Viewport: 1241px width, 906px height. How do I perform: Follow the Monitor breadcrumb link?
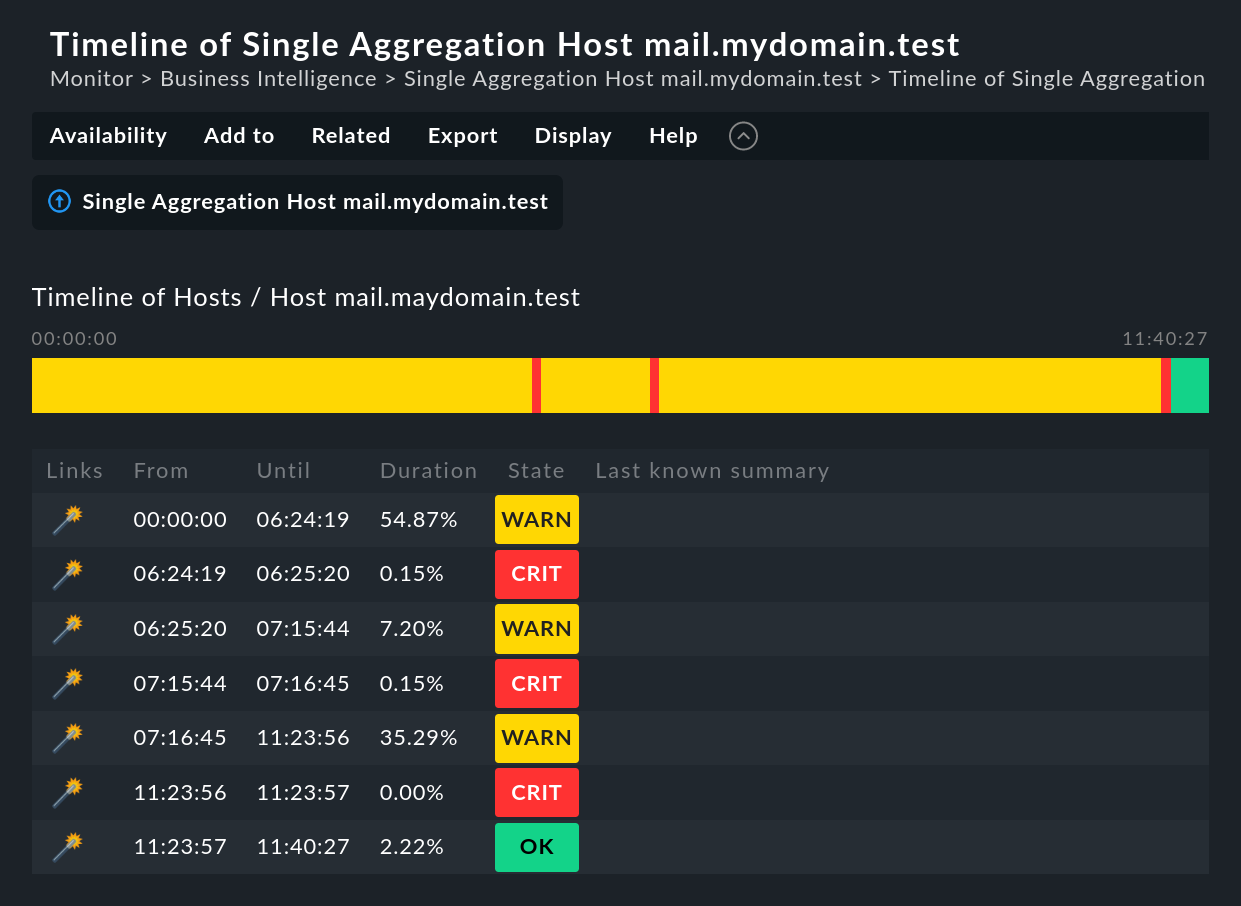[x=91, y=78]
